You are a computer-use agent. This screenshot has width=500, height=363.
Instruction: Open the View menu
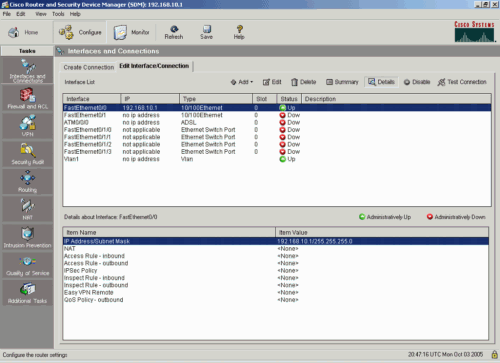(41, 14)
